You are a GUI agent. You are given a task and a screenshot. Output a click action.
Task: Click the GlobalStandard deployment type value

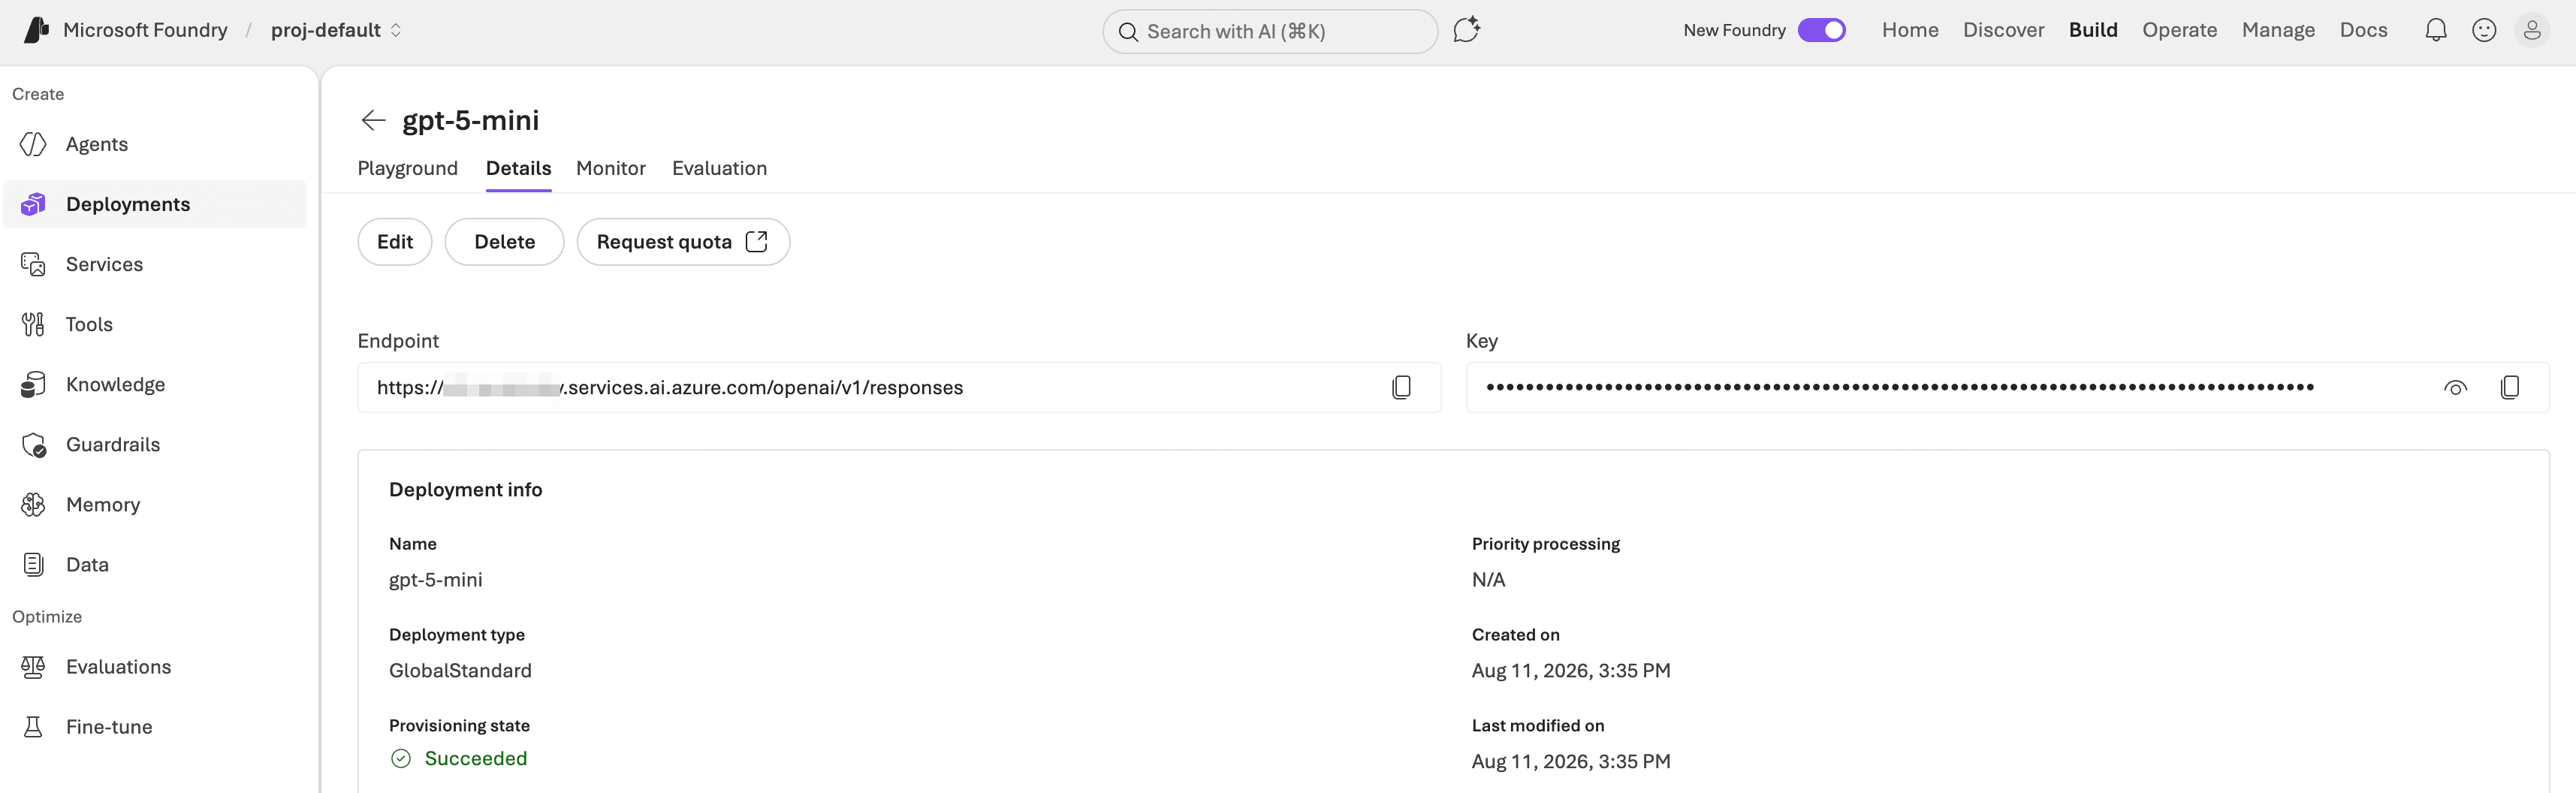(x=460, y=670)
